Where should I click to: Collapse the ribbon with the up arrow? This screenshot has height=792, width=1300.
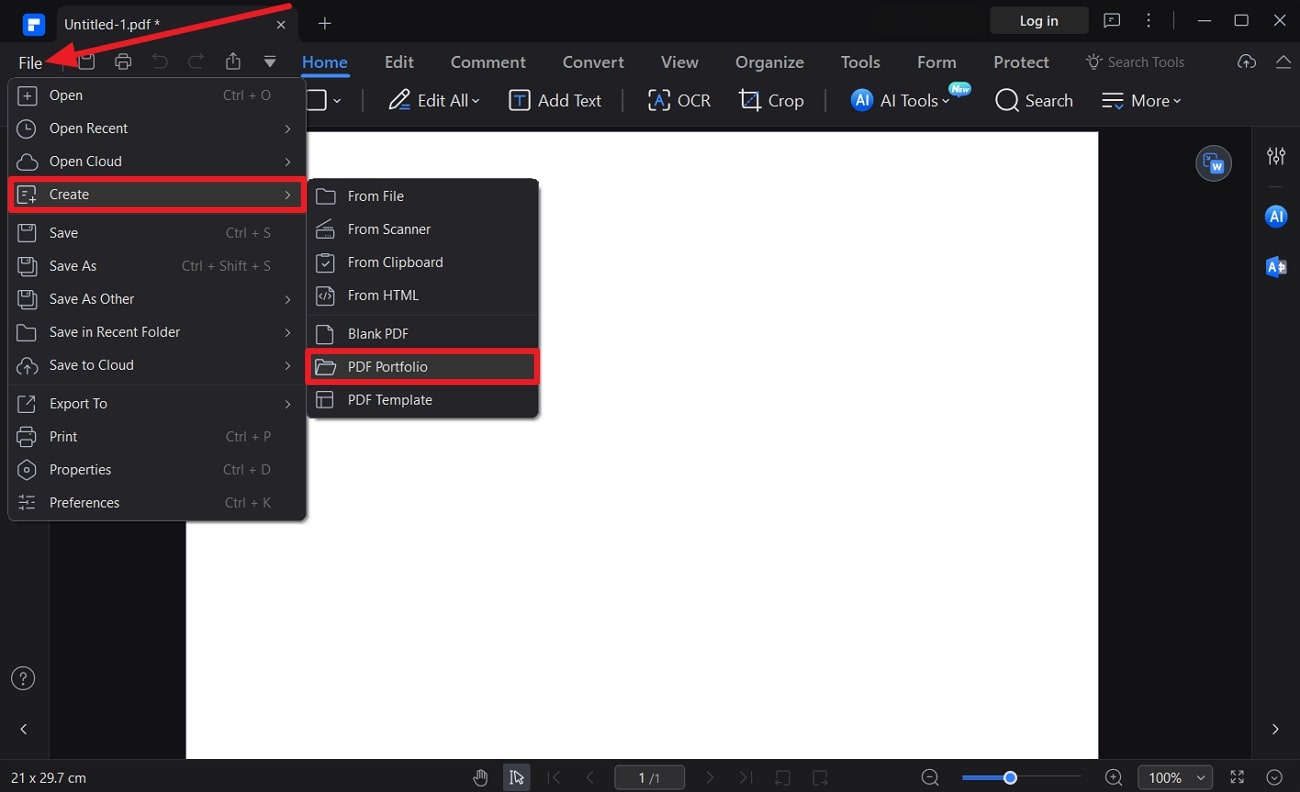1283,62
